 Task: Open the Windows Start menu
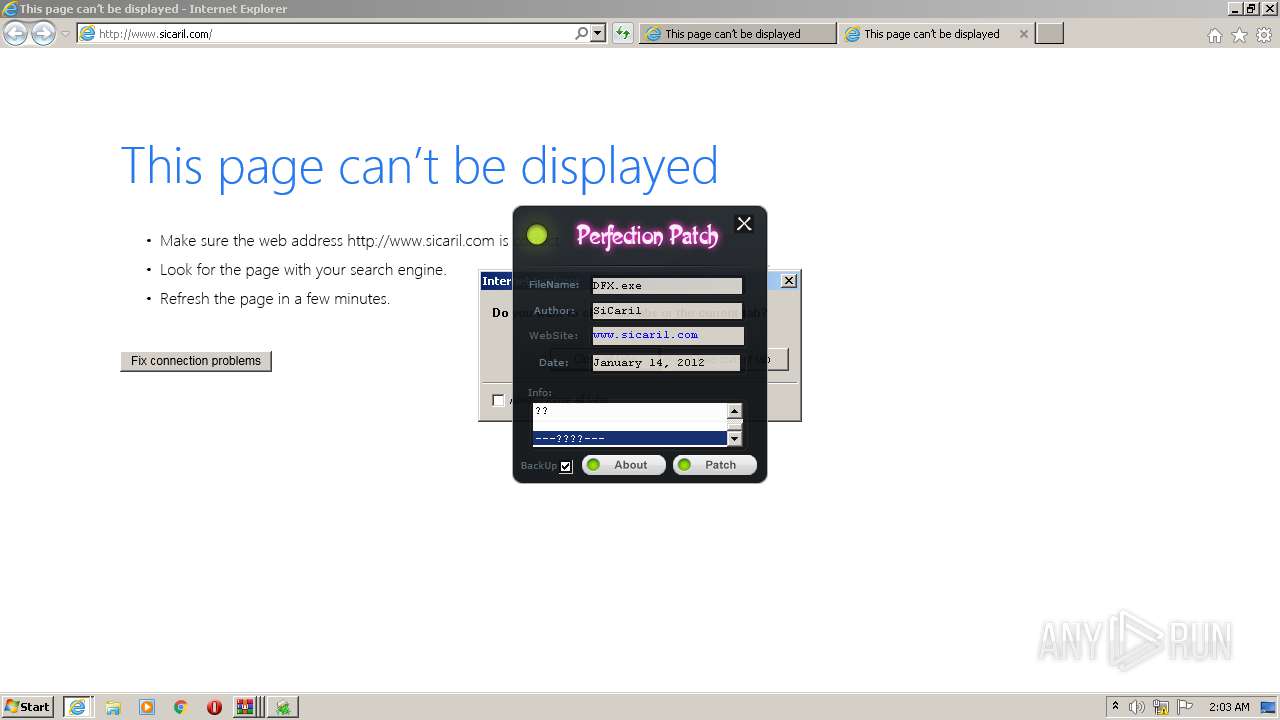tap(28, 706)
